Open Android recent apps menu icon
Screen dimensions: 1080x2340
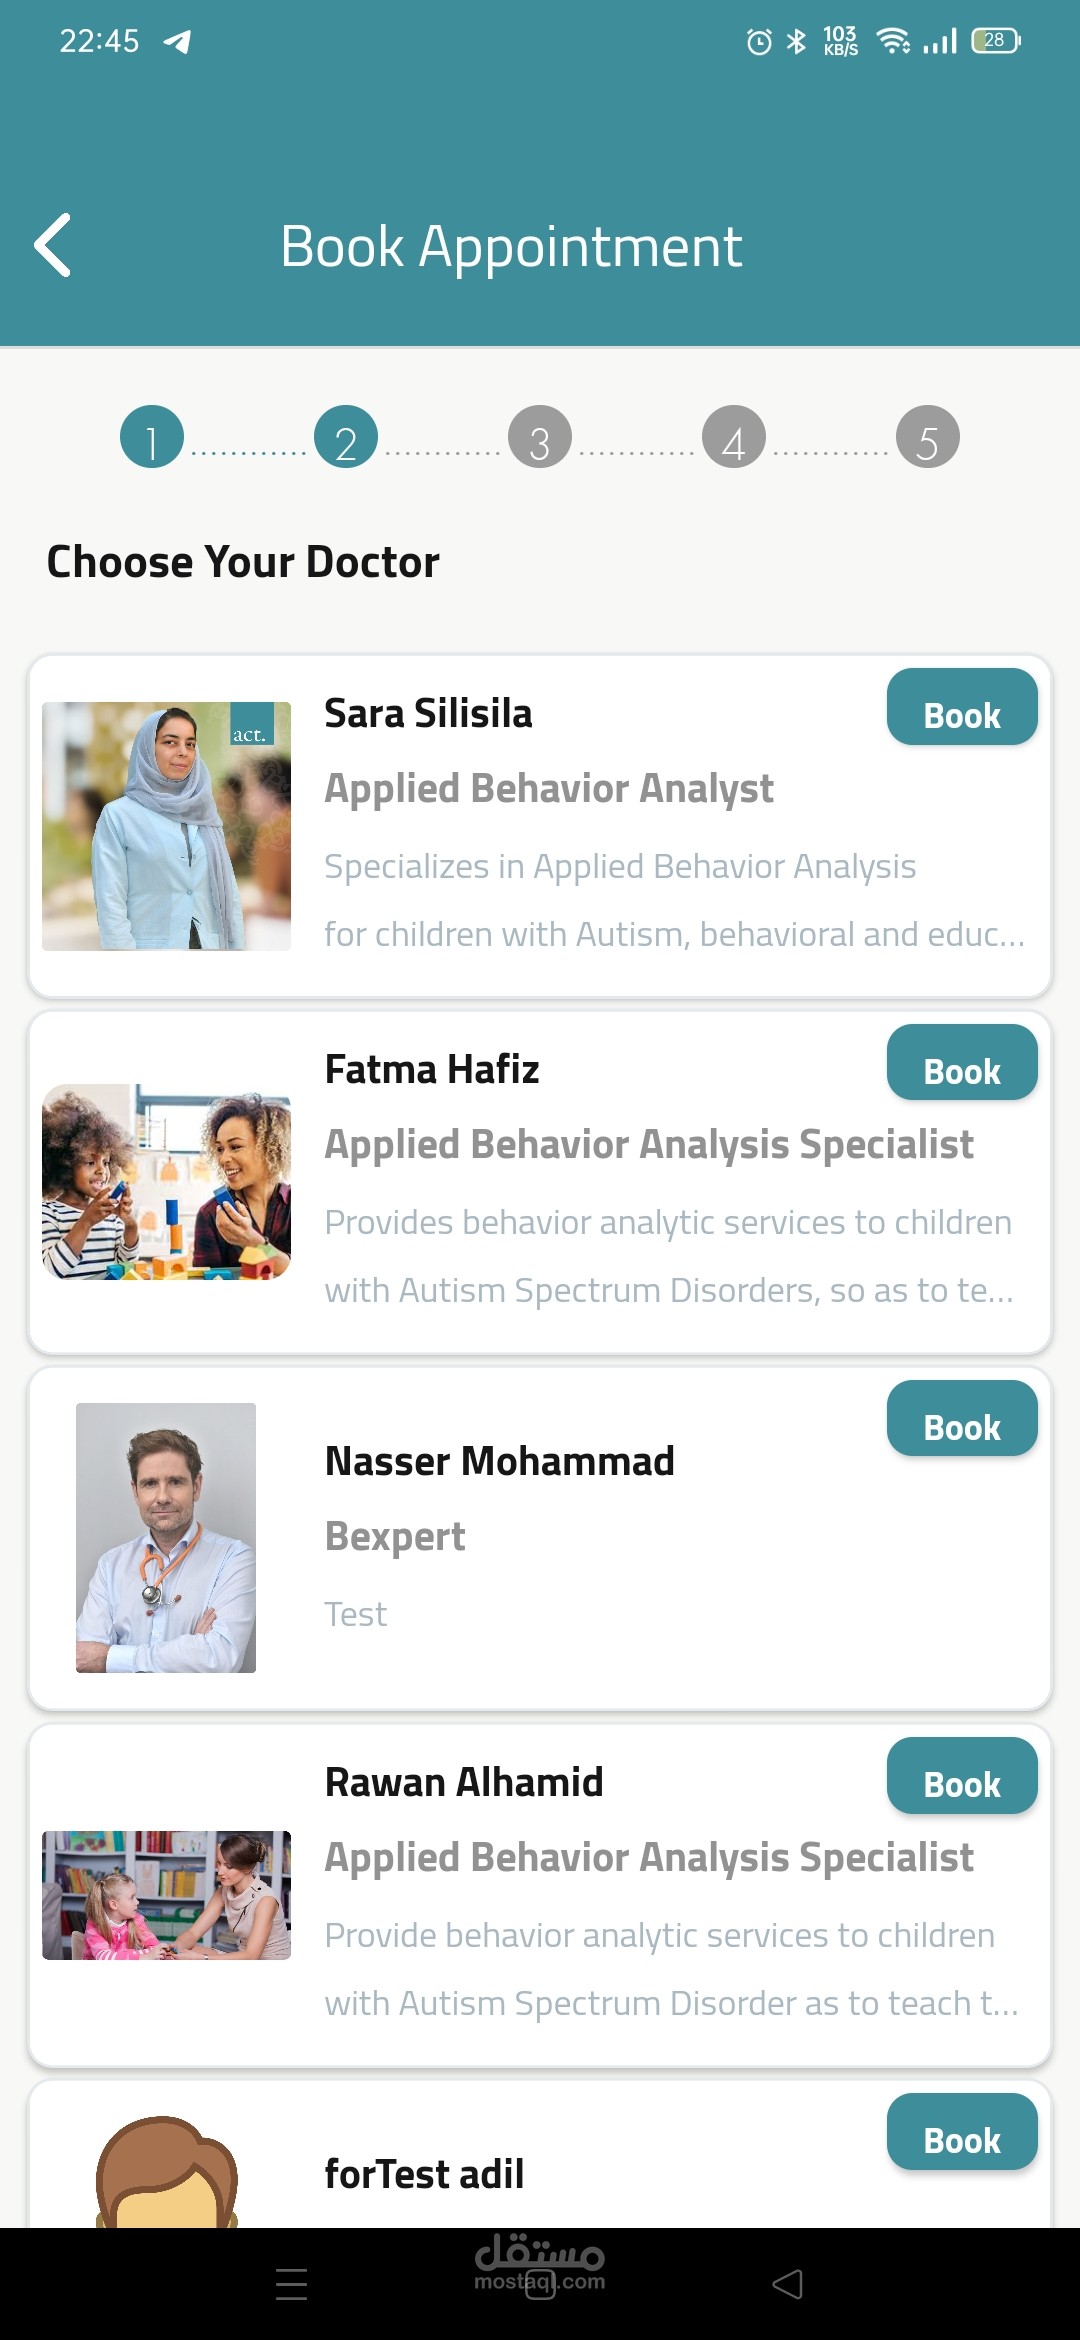(291, 2285)
